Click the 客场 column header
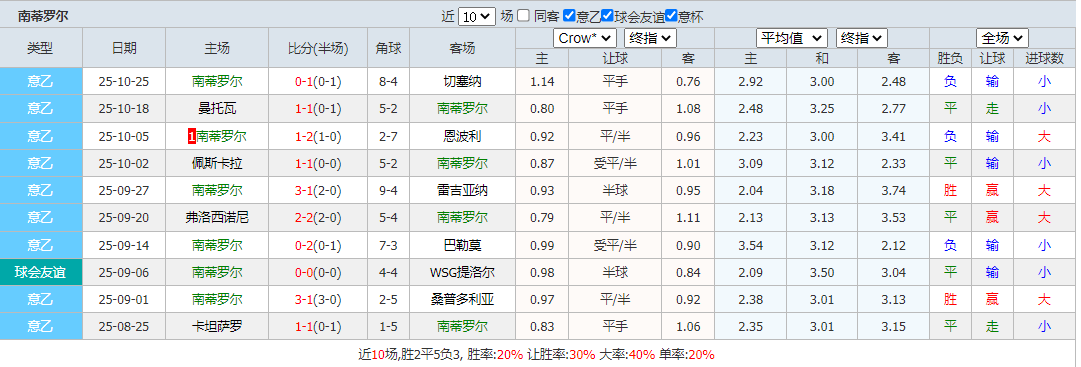 [462, 48]
